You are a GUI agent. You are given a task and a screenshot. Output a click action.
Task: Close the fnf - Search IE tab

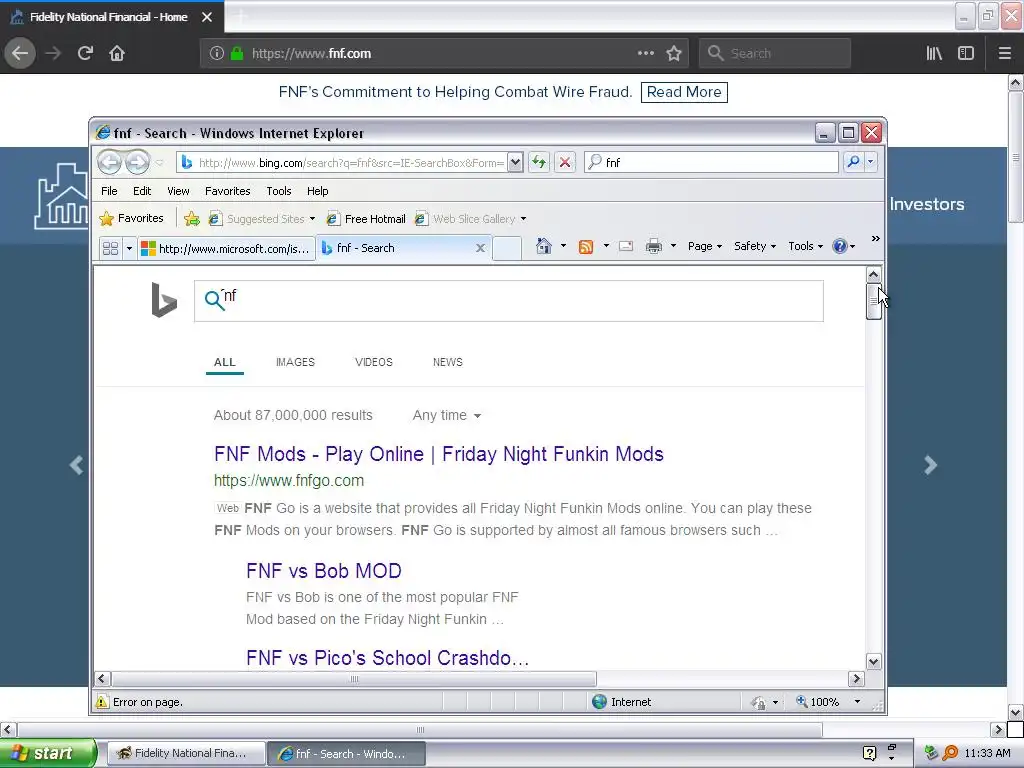coord(480,248)
